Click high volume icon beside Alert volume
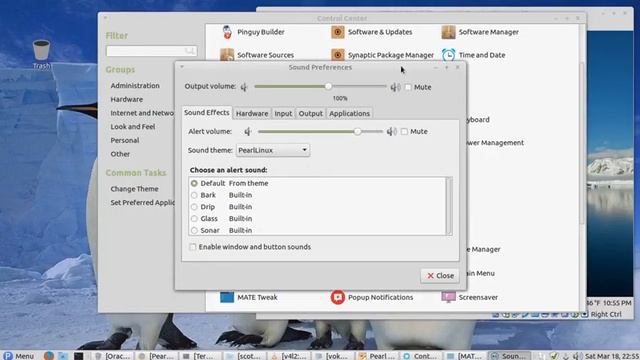The height and width of the screenshot is (360, 640). point(391,131)
